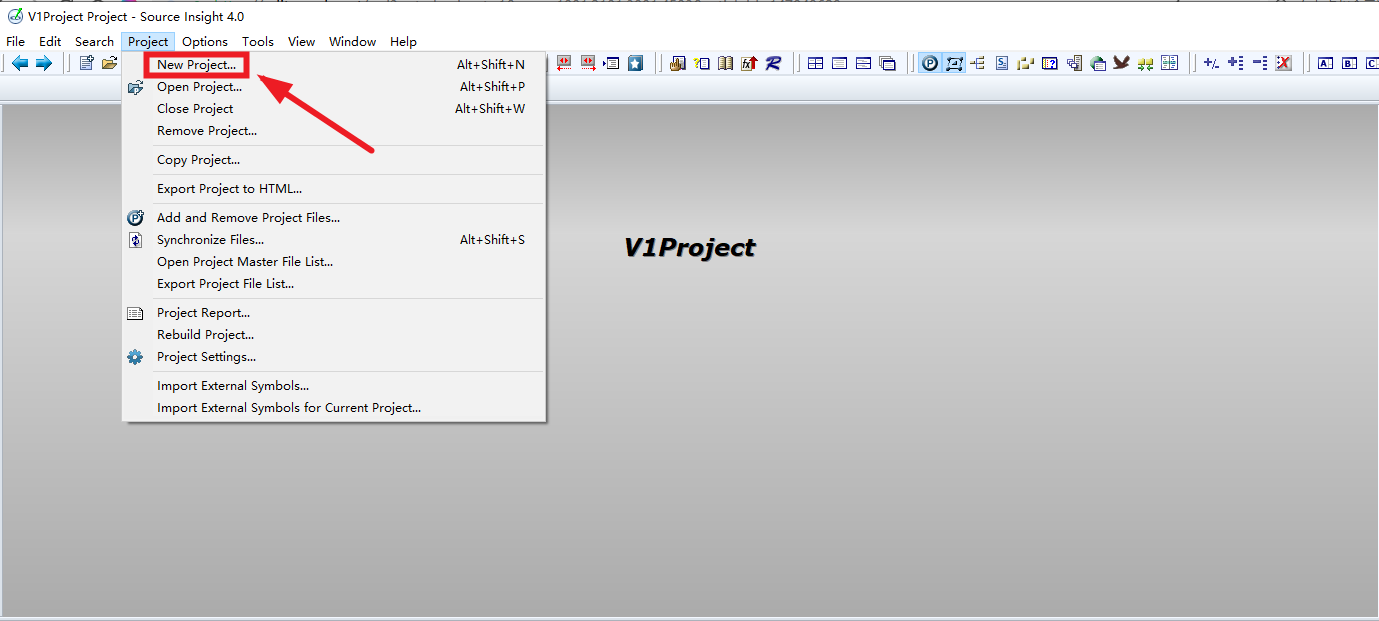Open the Window menu
This screenshot has height=621, width=1379.
tap(352, 41)
